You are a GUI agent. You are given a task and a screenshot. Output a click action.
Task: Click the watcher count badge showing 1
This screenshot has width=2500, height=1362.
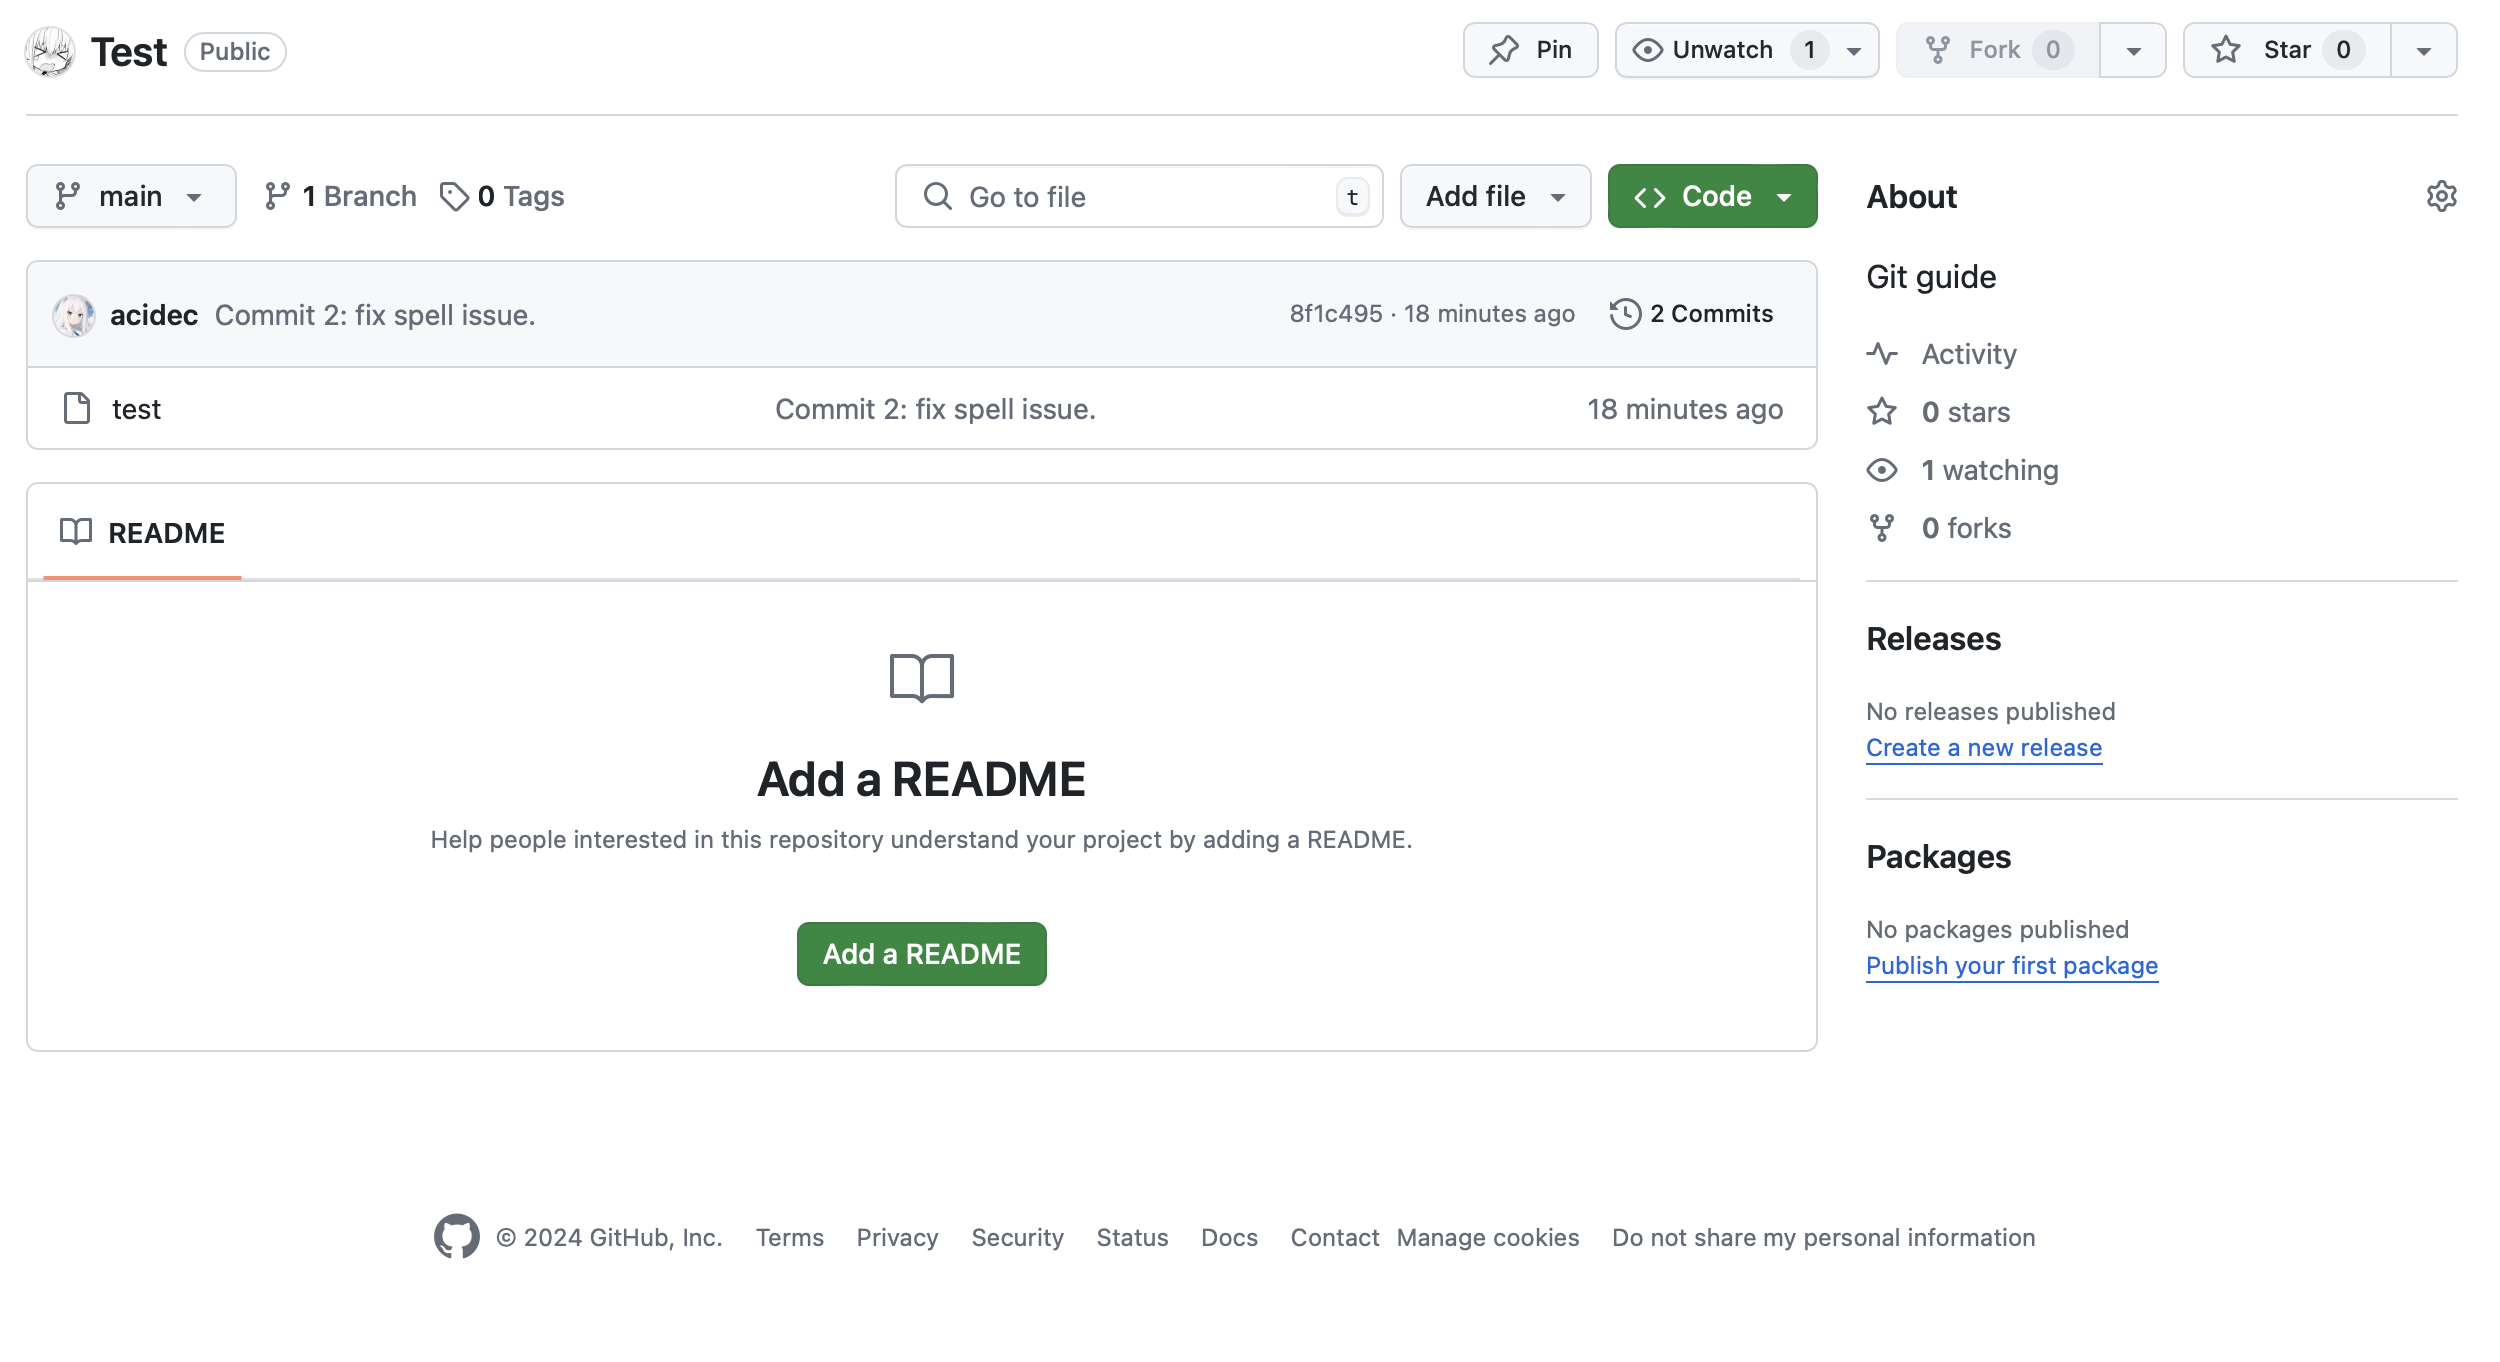click(x=1809, y=50)
